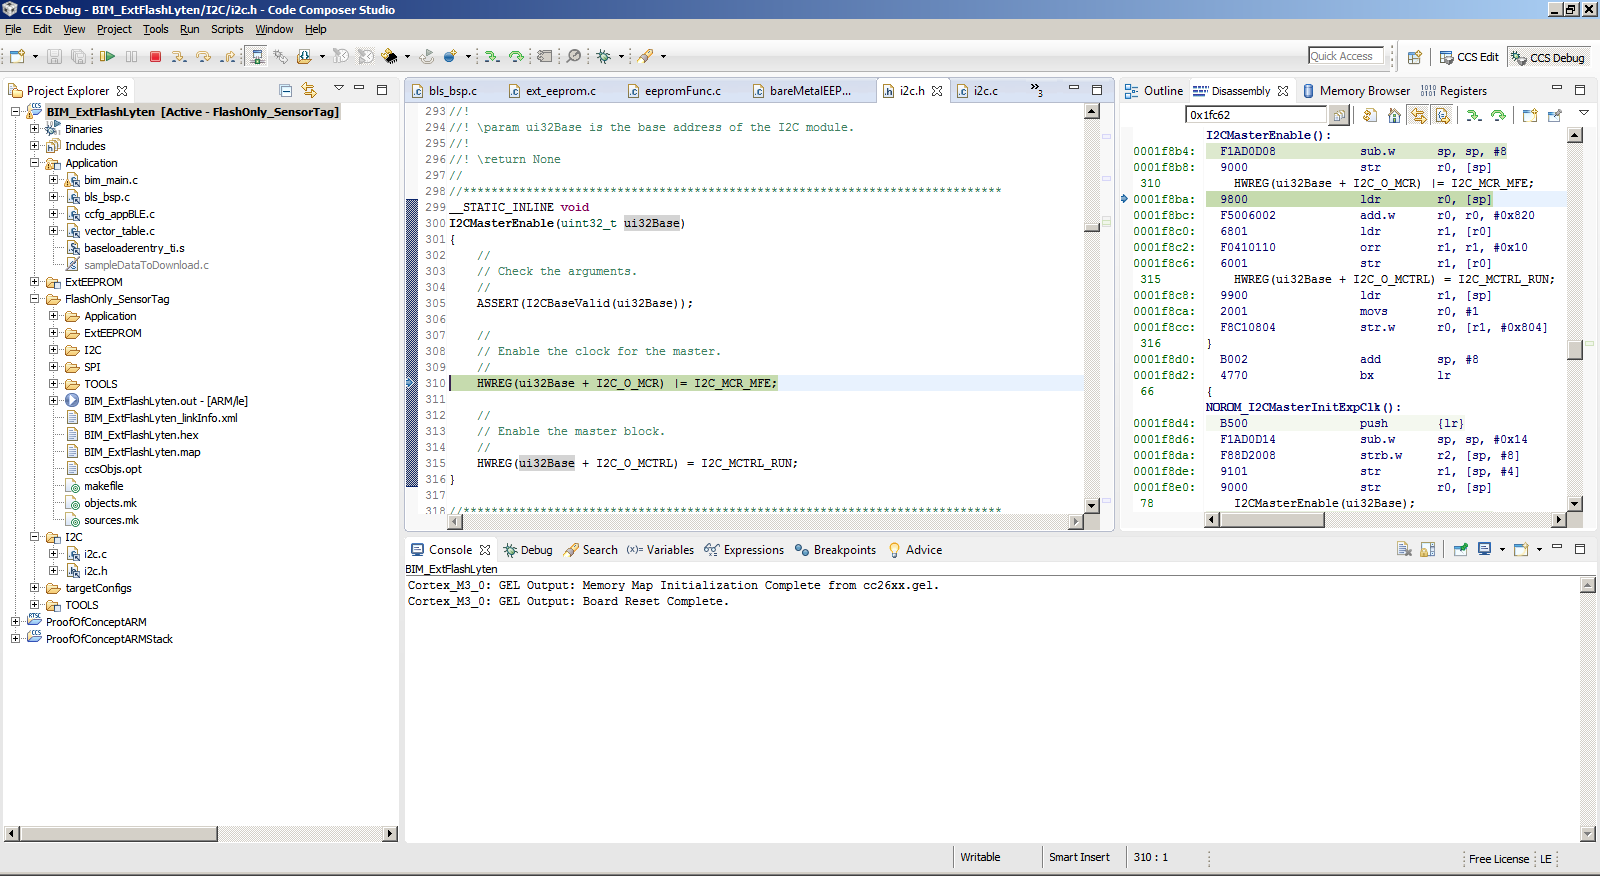The width and height of the screenshot is (1600, 876).
Task: Switch to the Memory Browser tab
Action: [1363, 91]
